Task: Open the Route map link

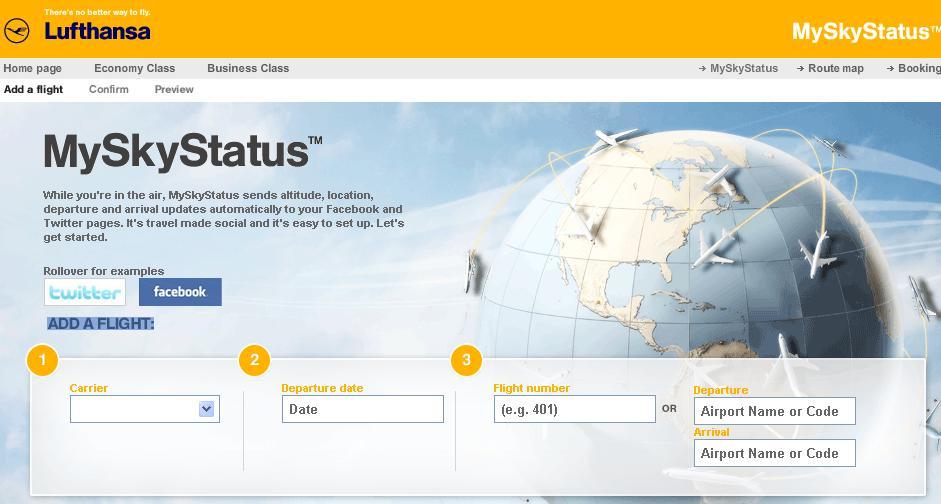Action: (830, 68)
